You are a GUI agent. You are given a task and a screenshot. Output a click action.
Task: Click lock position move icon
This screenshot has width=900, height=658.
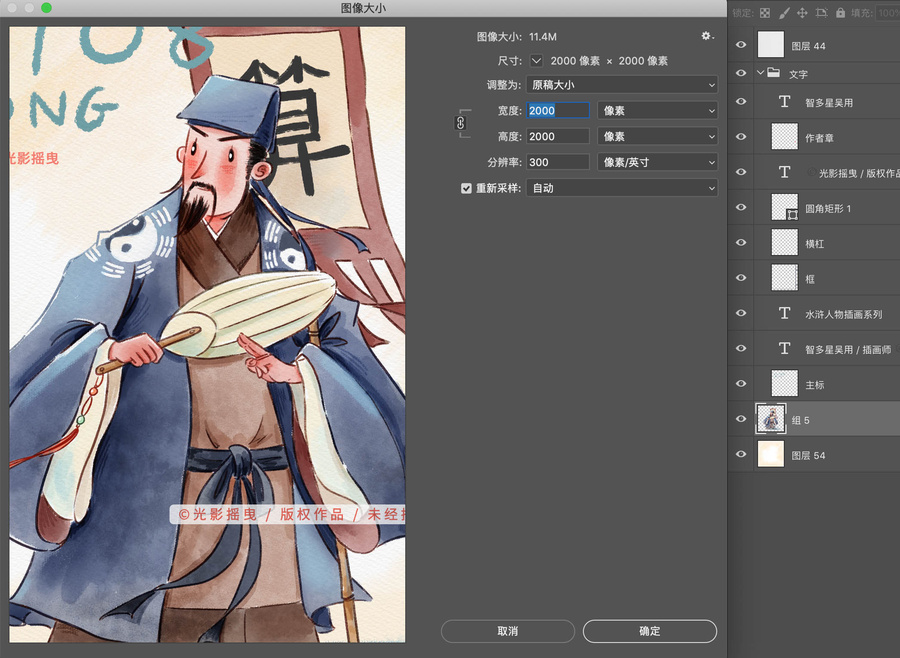tap(802, 13)
